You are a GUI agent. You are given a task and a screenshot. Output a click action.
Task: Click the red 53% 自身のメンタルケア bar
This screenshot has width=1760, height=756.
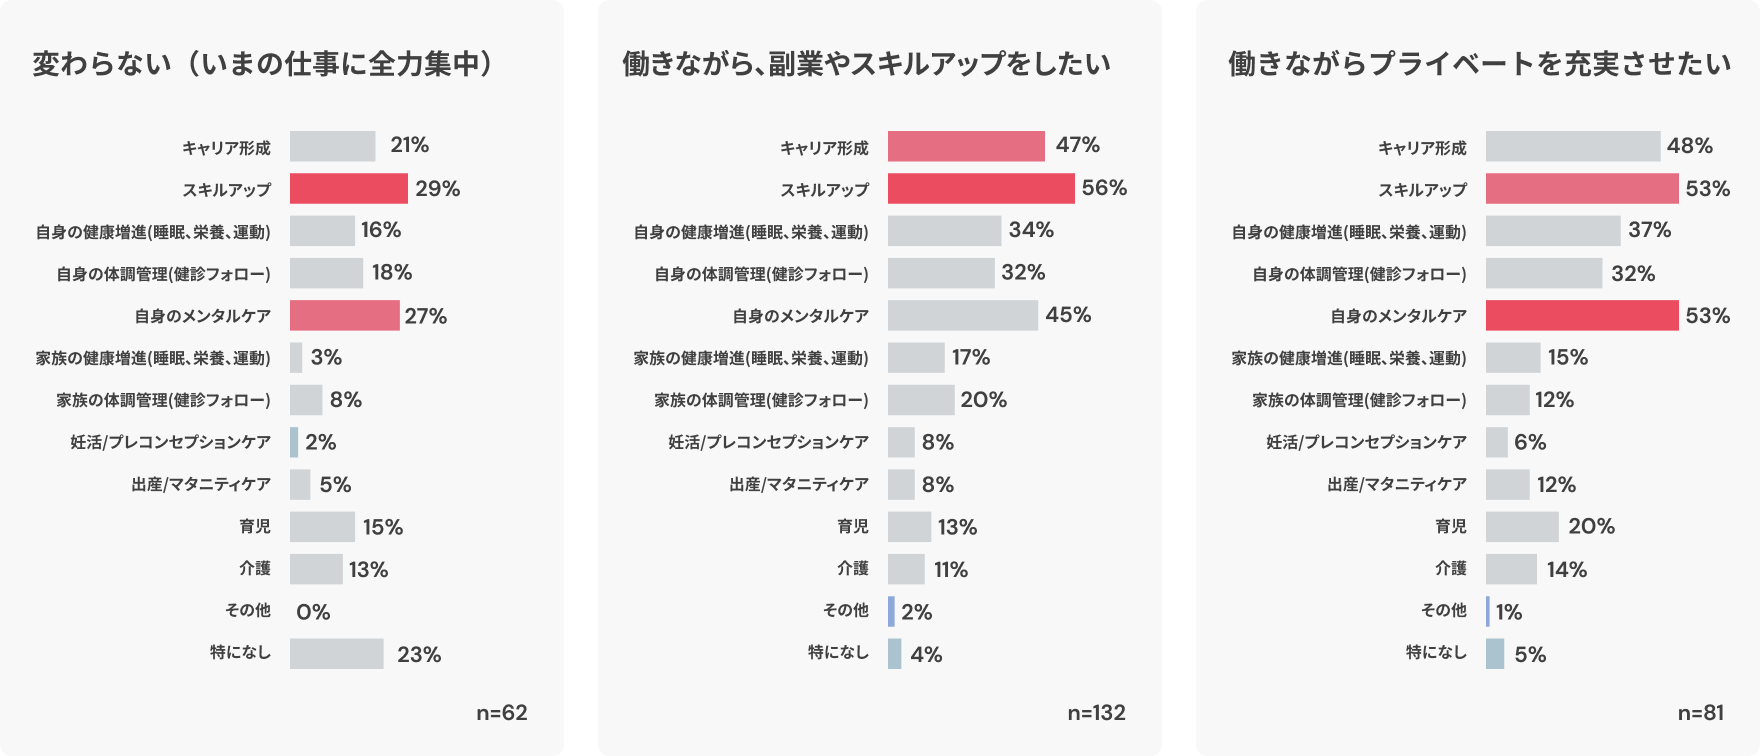coord(1581,315)
